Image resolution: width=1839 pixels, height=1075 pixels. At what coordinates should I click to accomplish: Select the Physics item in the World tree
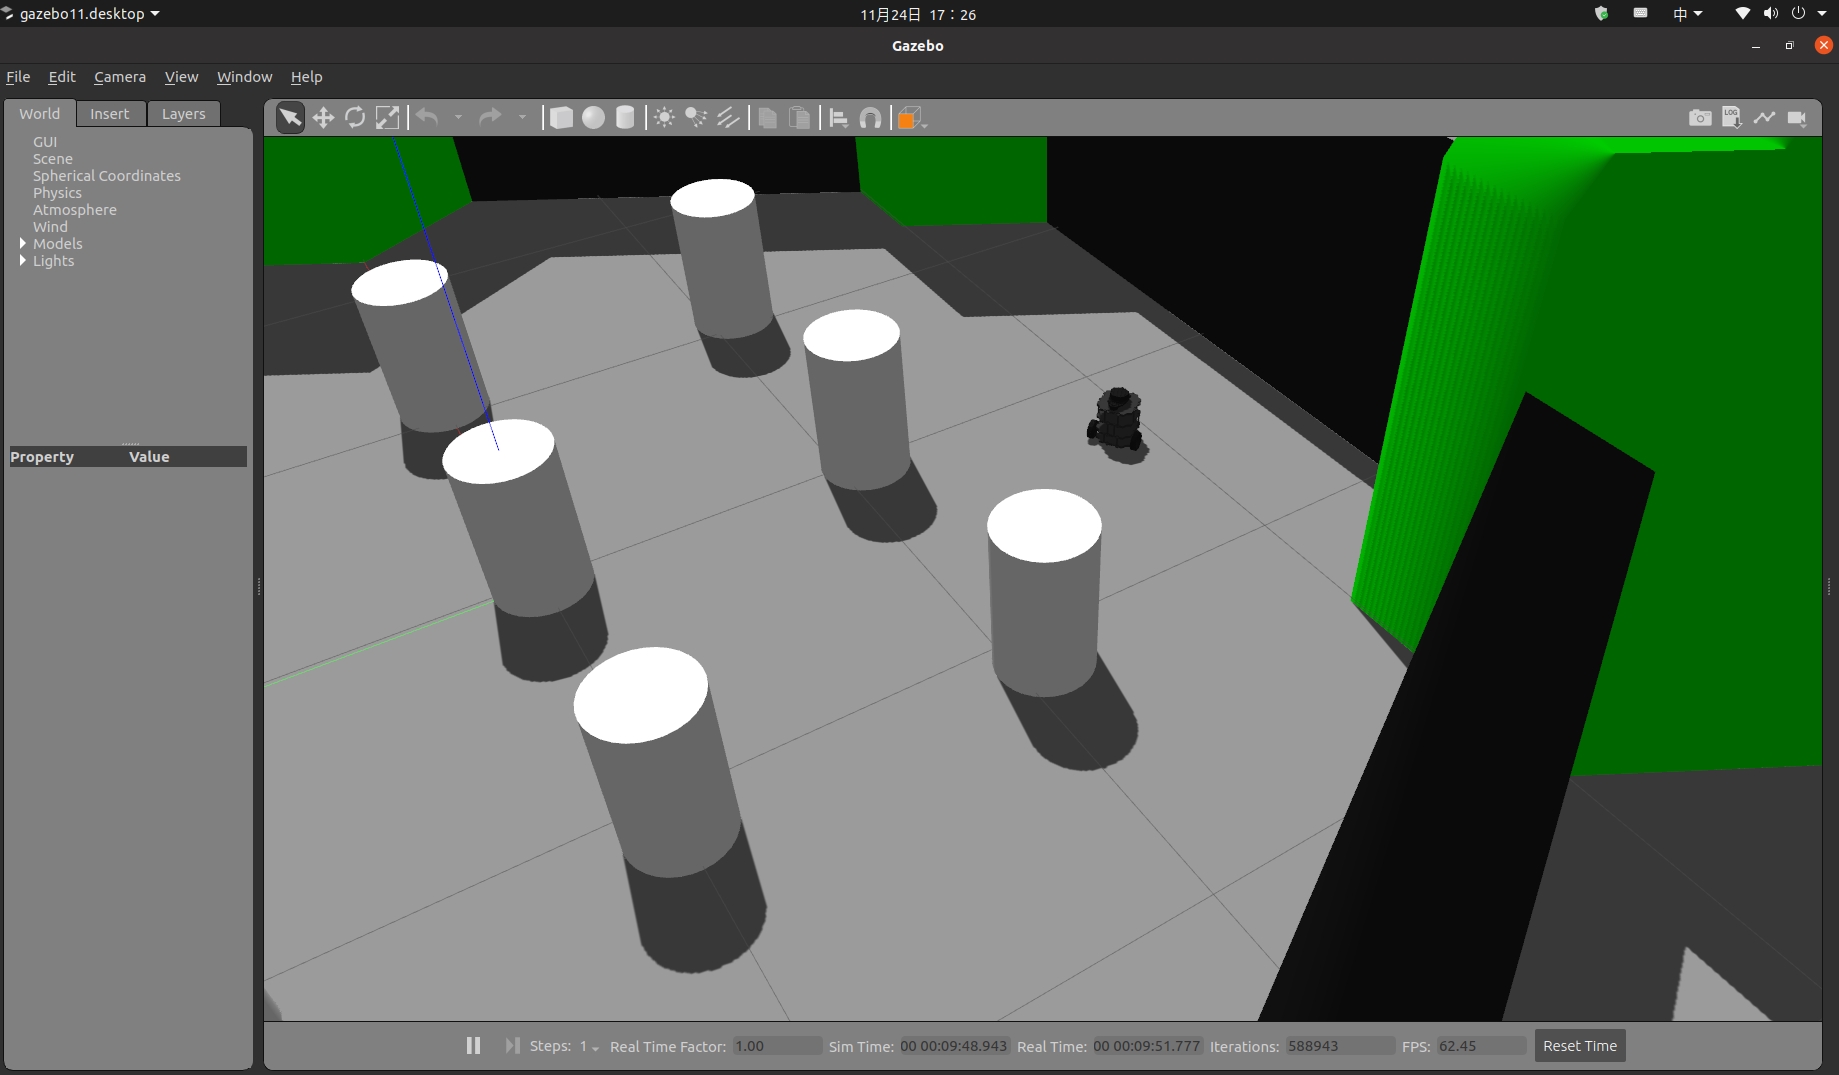(x=57, y=193)
